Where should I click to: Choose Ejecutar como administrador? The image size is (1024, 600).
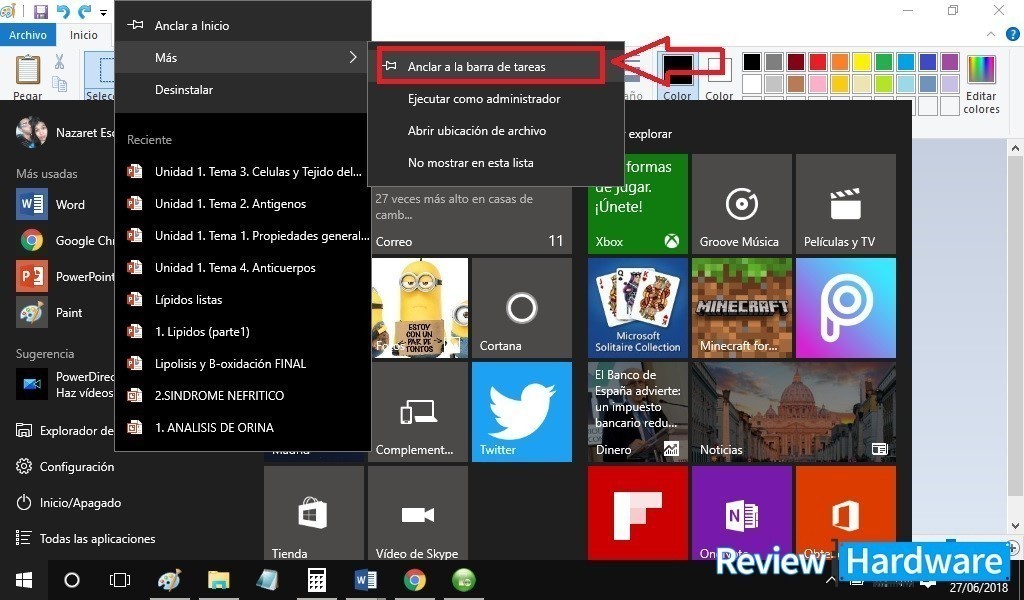pos(483,99)
